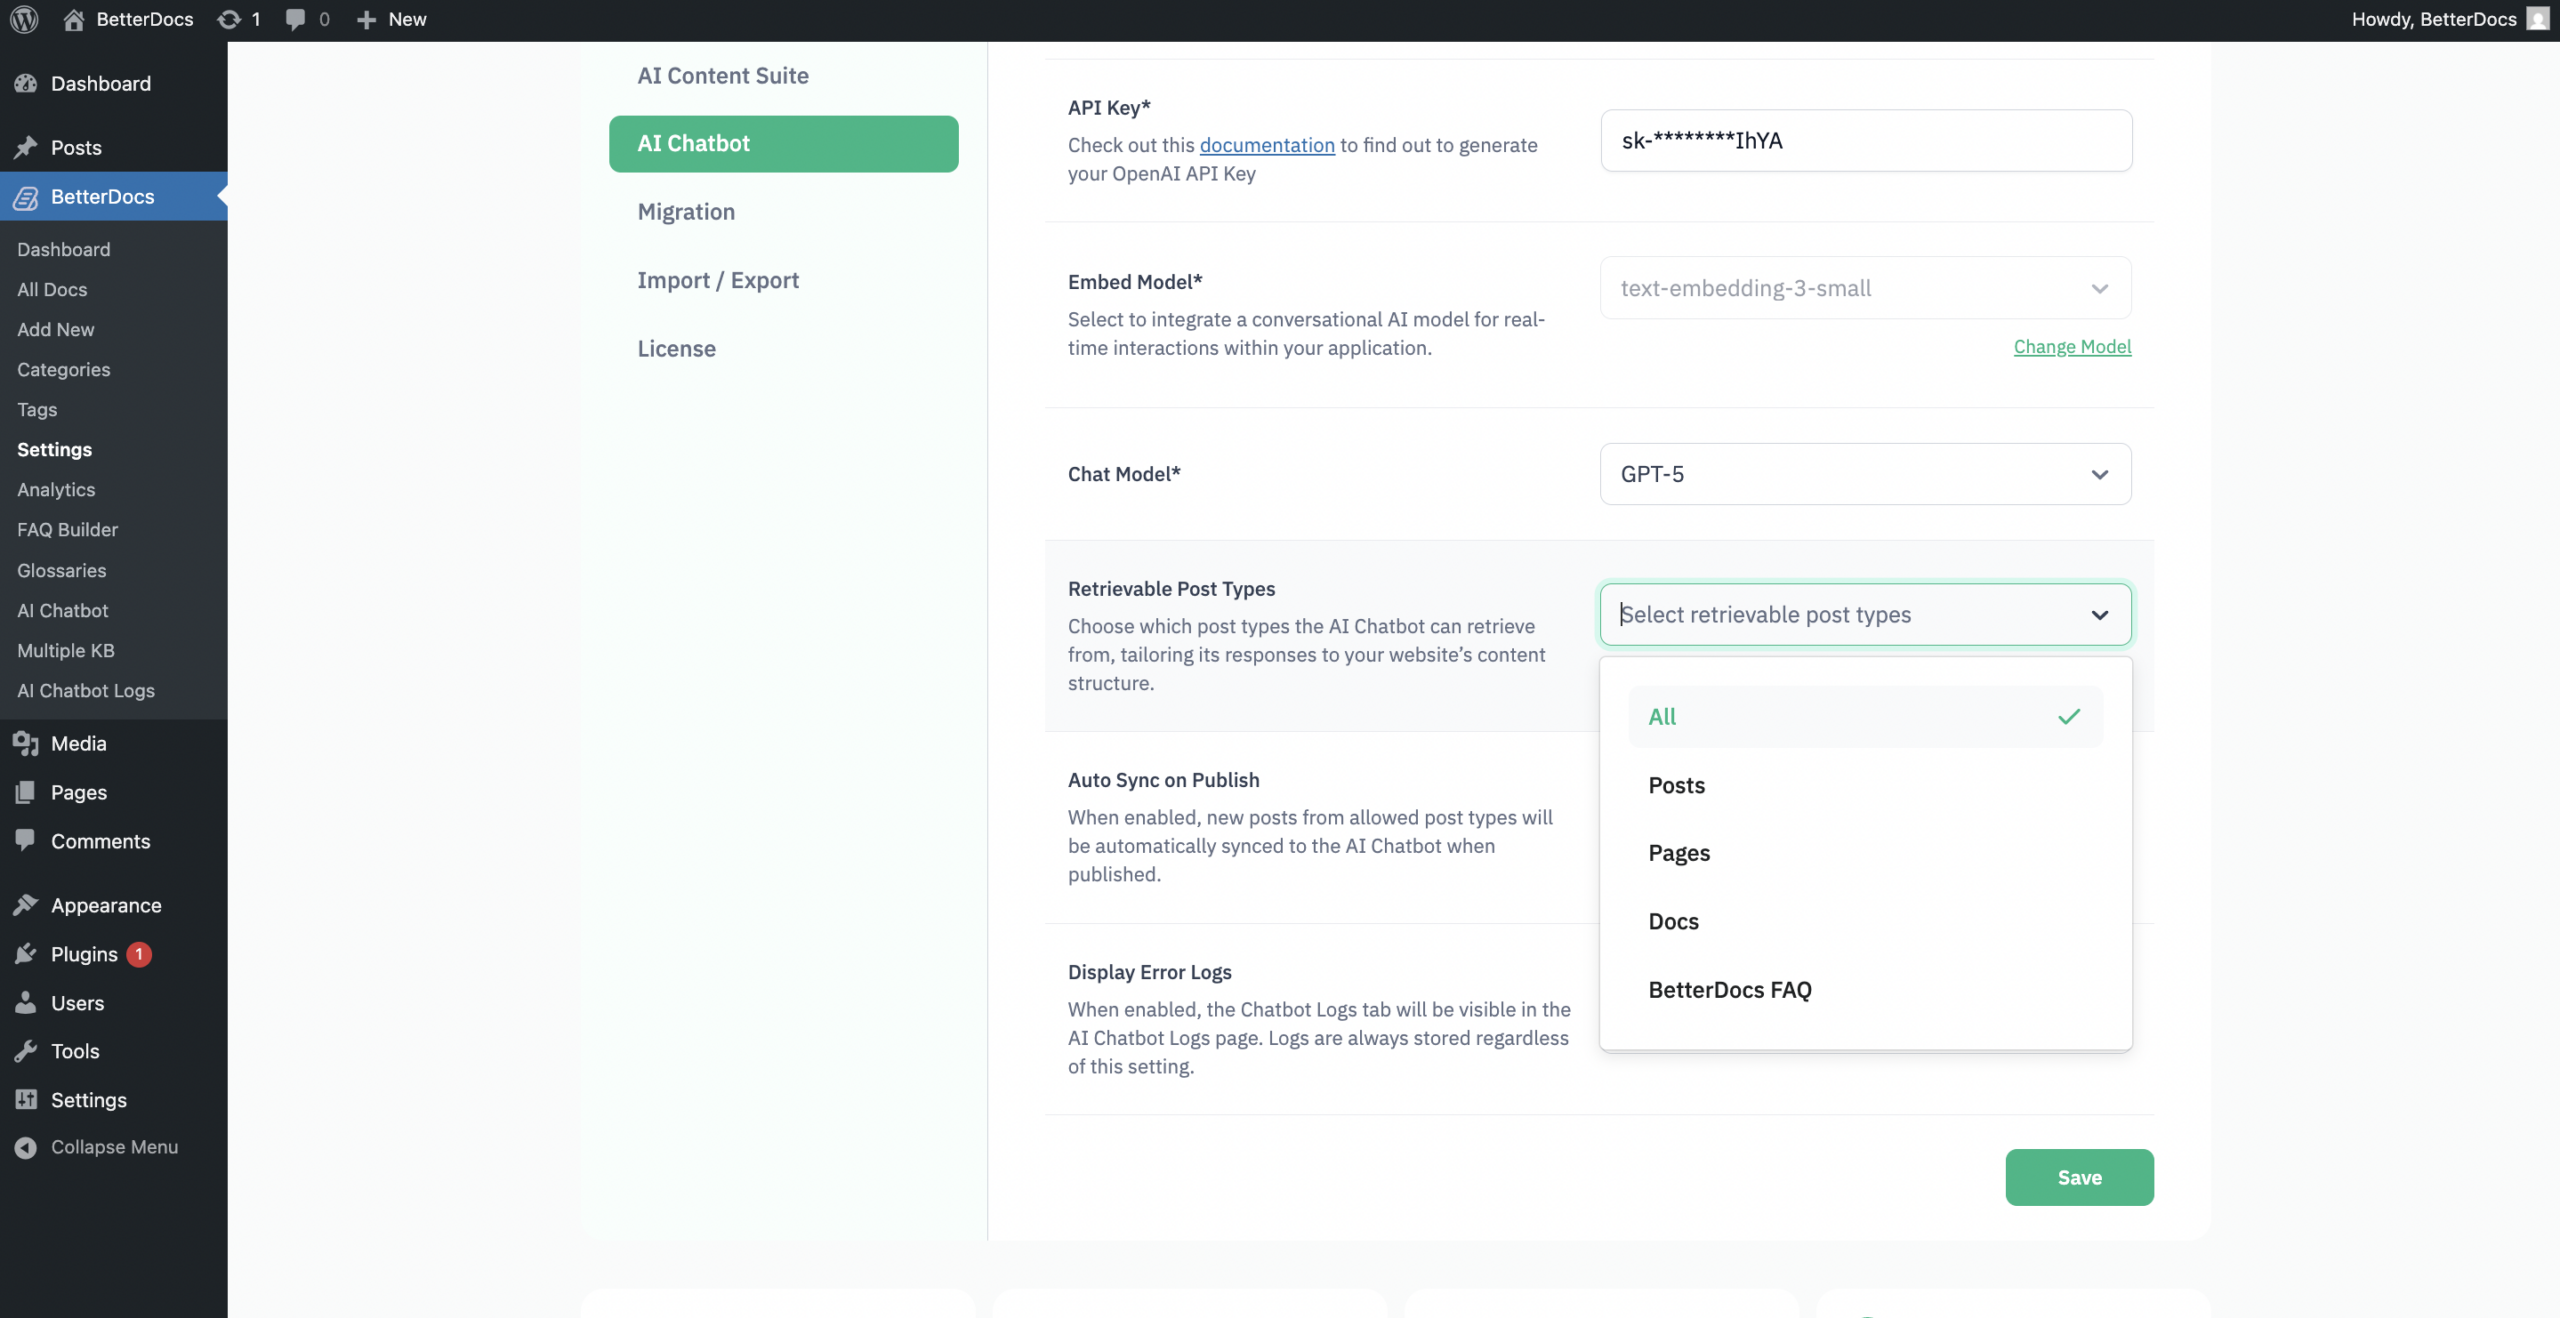Click the WordPress Settings sliders icon
The width and height of the screenshot is (2560, 1318).
[26, 1100]
